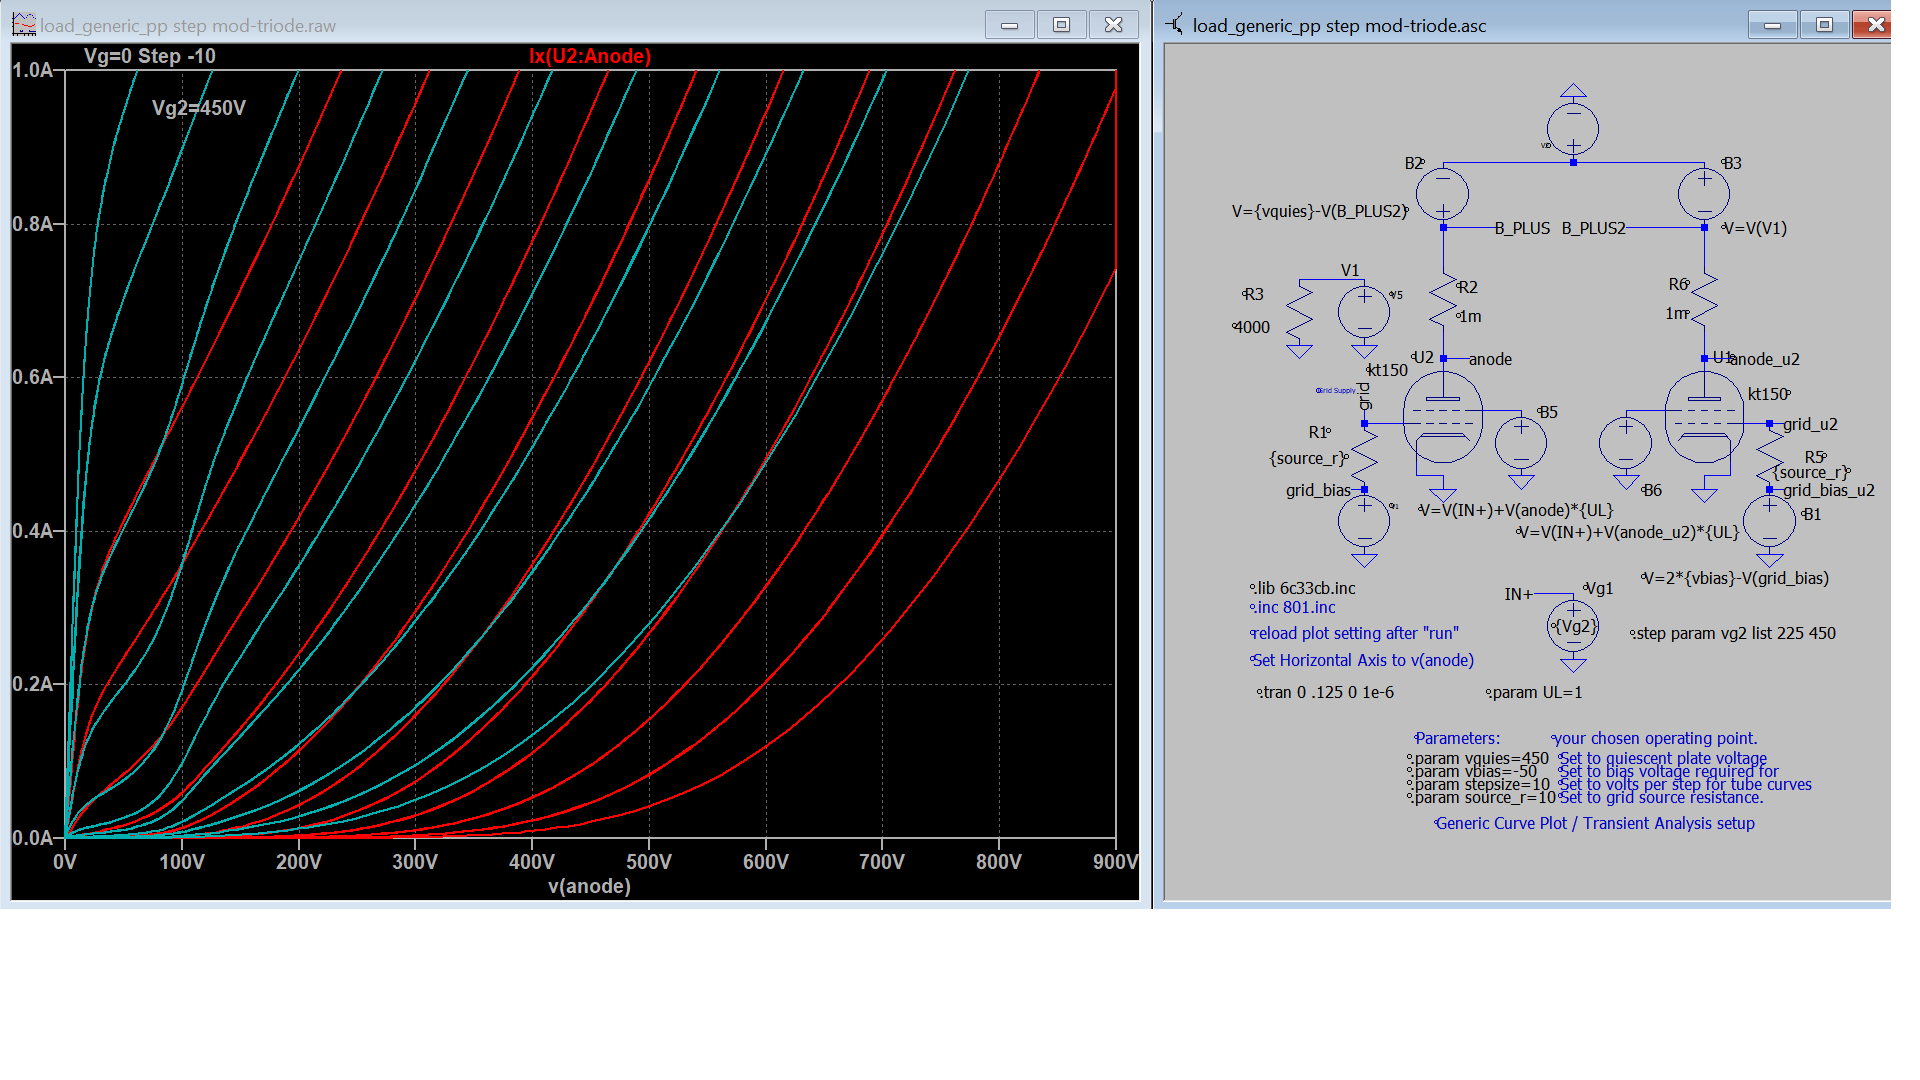Click the schematic icon in .asc title bar
The image size is (1920, 1080).
1175,24
